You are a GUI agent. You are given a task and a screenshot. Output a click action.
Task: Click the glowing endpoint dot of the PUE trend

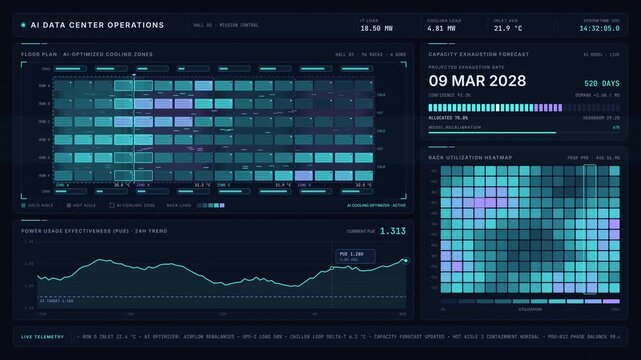point(406,260)
